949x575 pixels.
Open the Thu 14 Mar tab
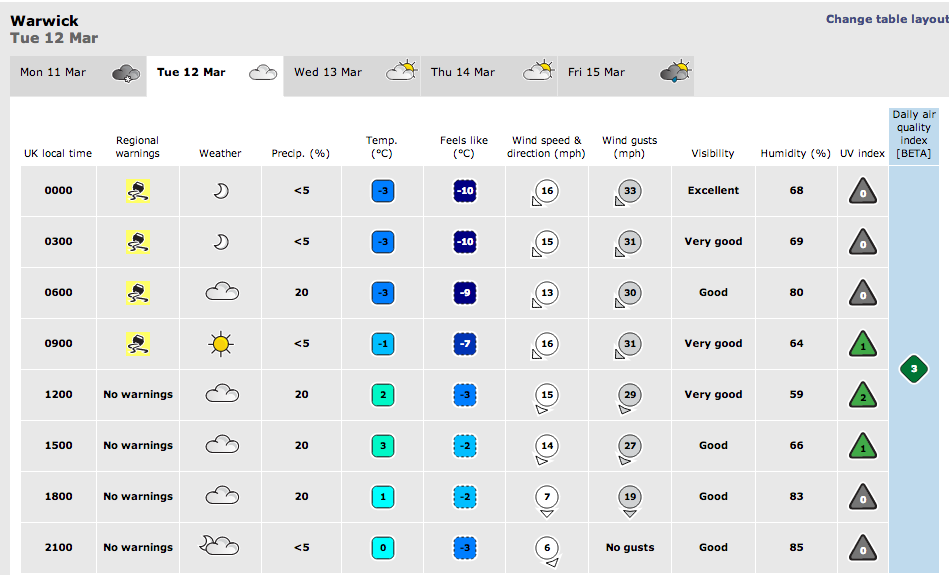tap(488, 76)
